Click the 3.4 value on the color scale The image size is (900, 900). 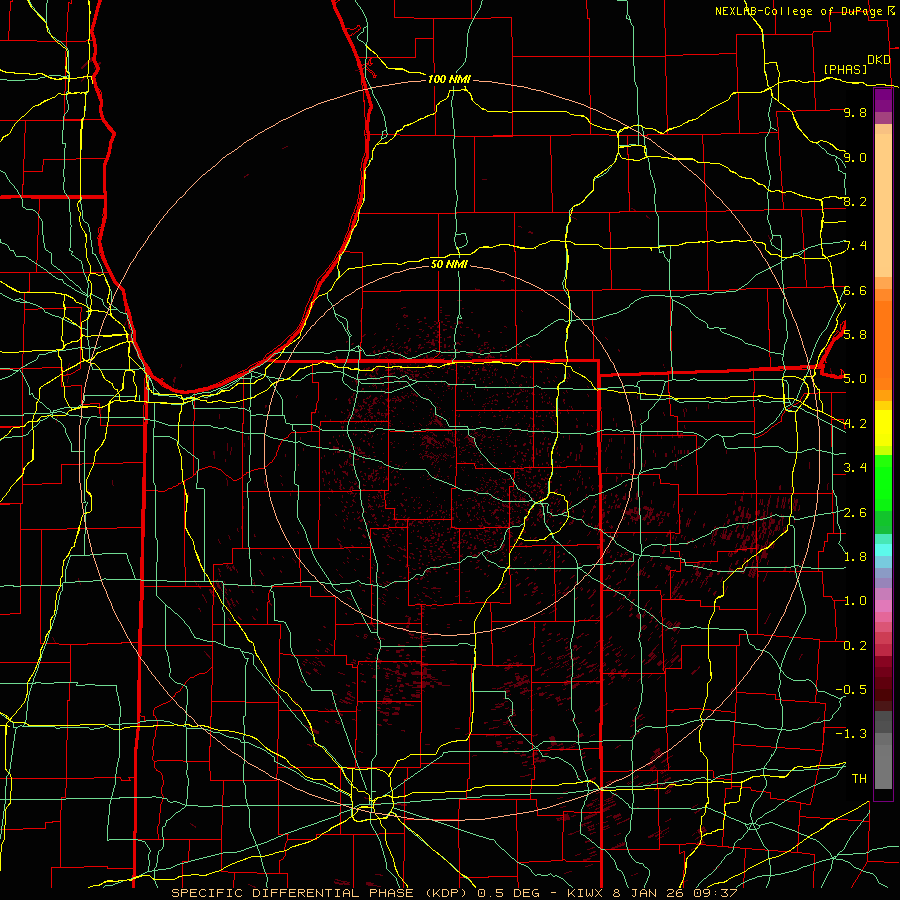tap(855, 467)
